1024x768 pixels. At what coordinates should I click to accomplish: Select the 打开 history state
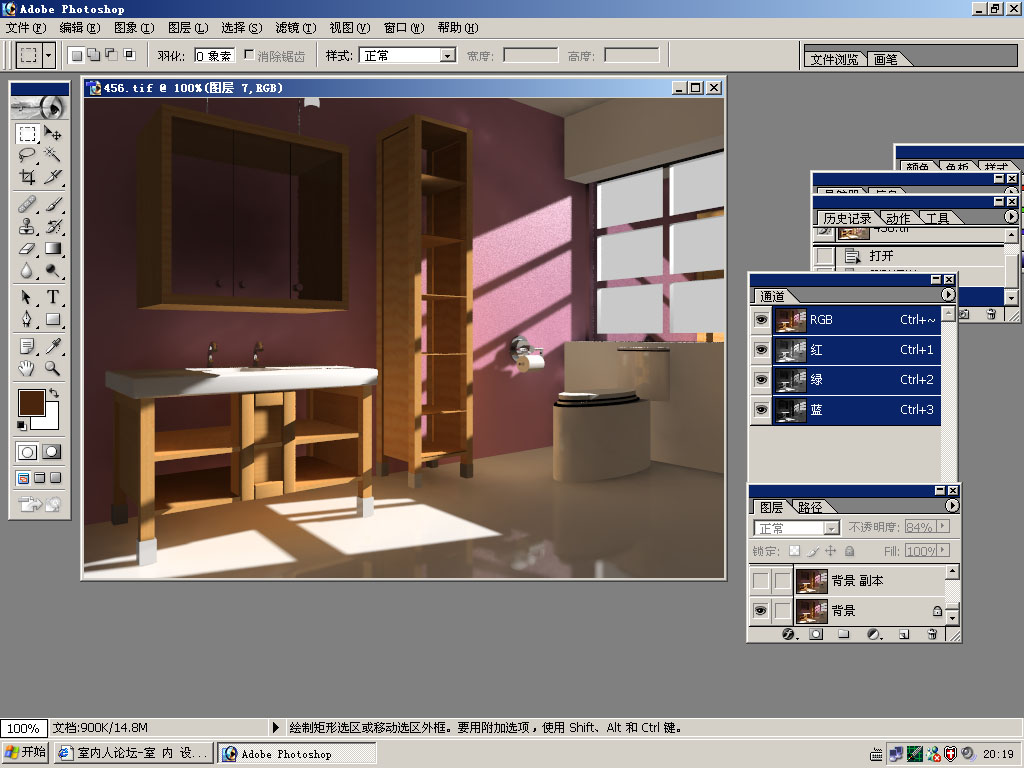coord(909,255)
